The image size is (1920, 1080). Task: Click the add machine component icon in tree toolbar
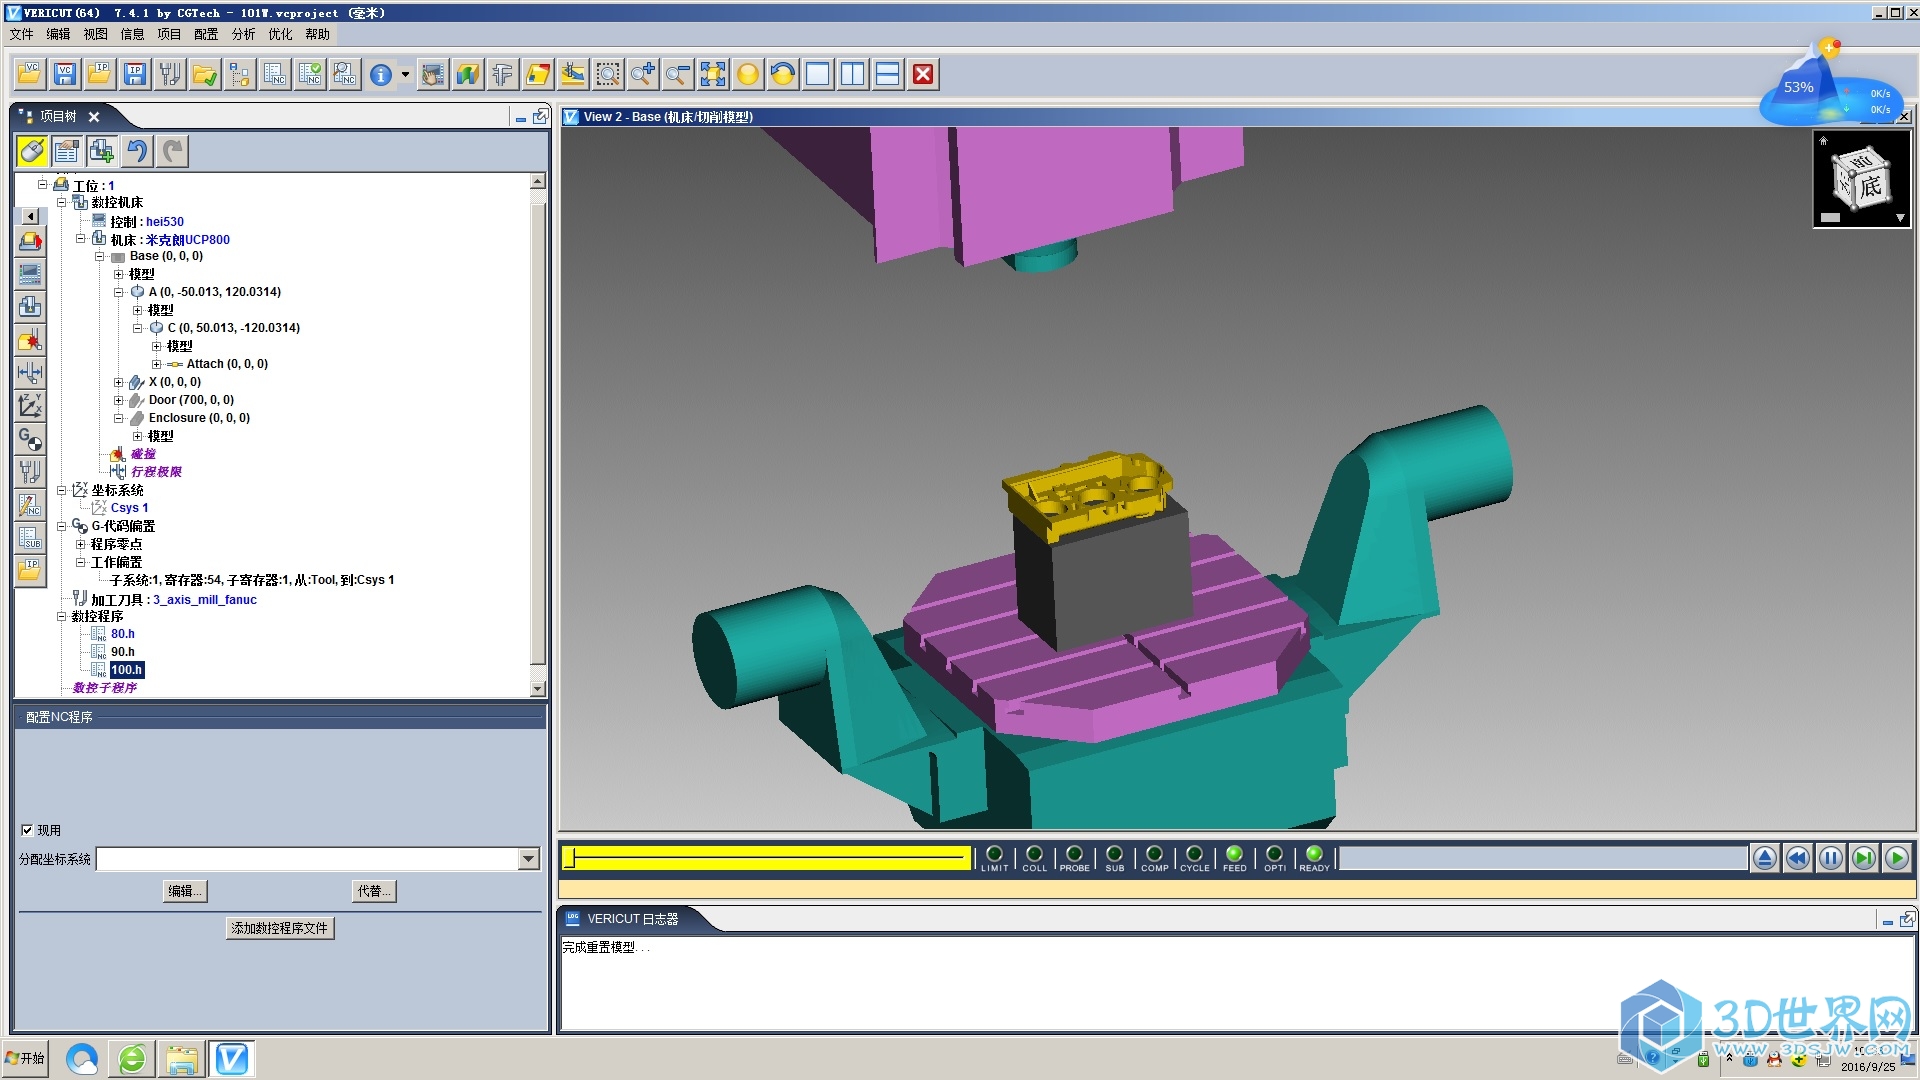click(102, 151)
